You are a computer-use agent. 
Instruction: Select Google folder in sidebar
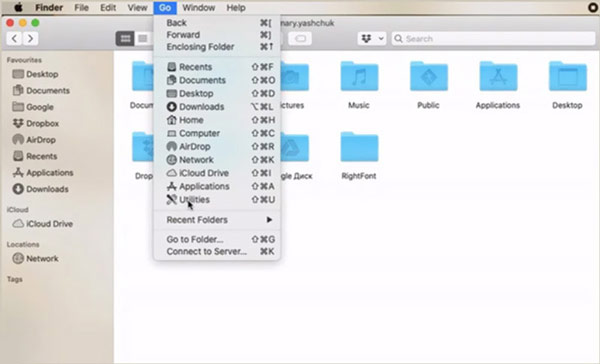tap(33, 107)
